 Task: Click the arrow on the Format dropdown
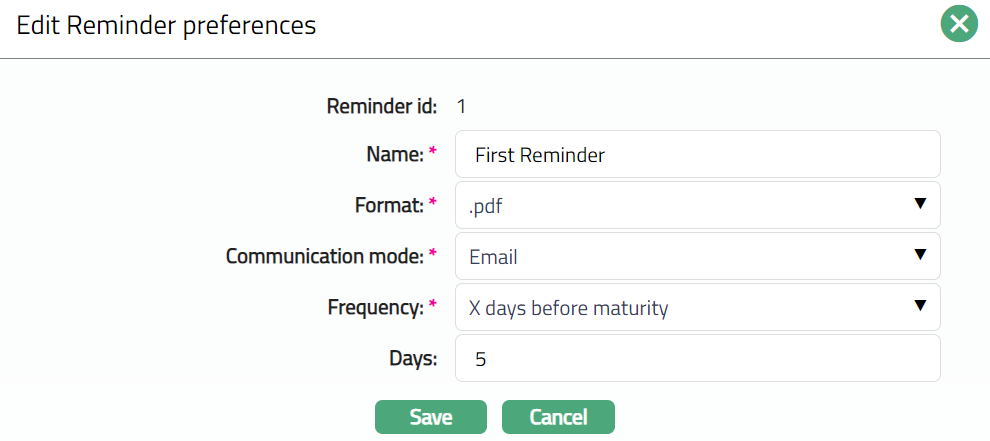[x=920, y=204]
